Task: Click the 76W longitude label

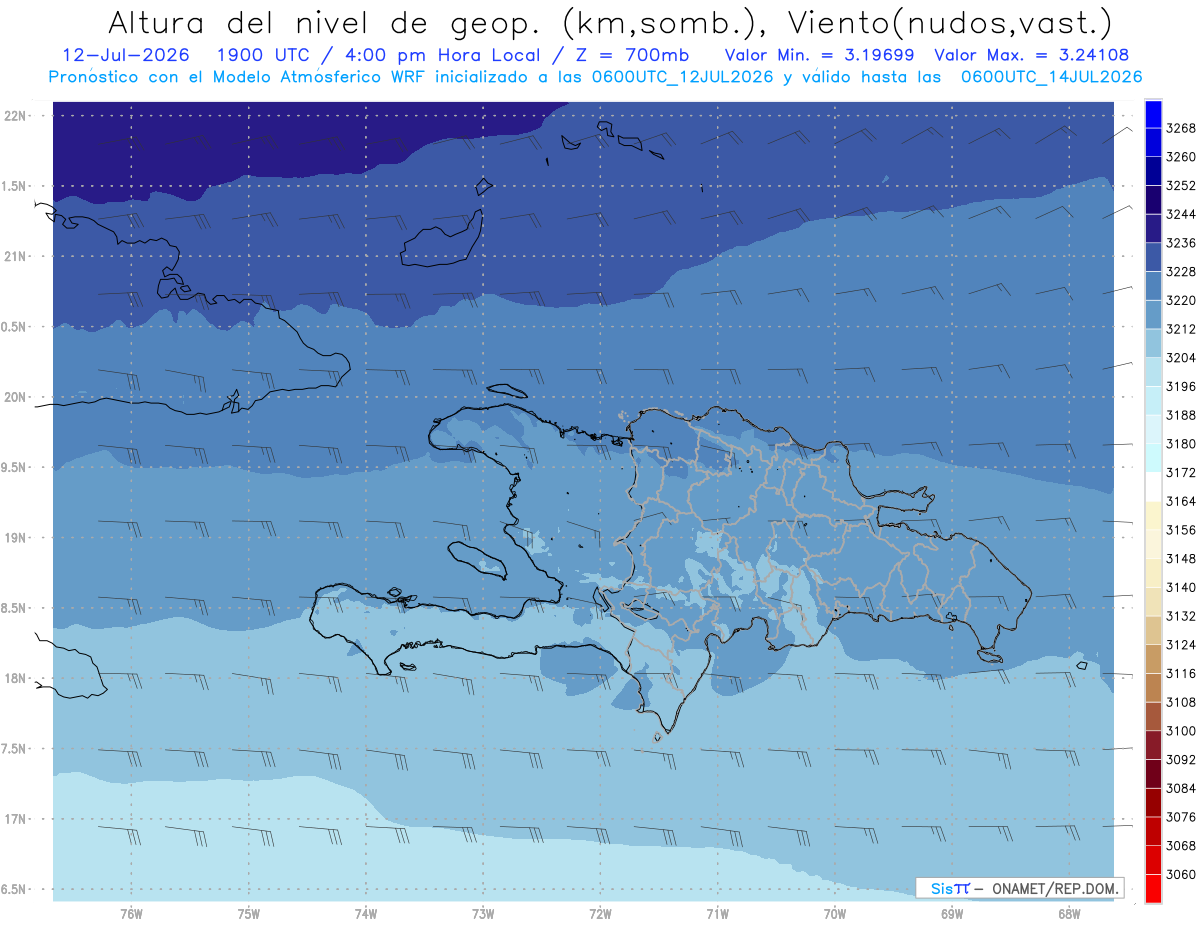Action: (x=131, y=913)
